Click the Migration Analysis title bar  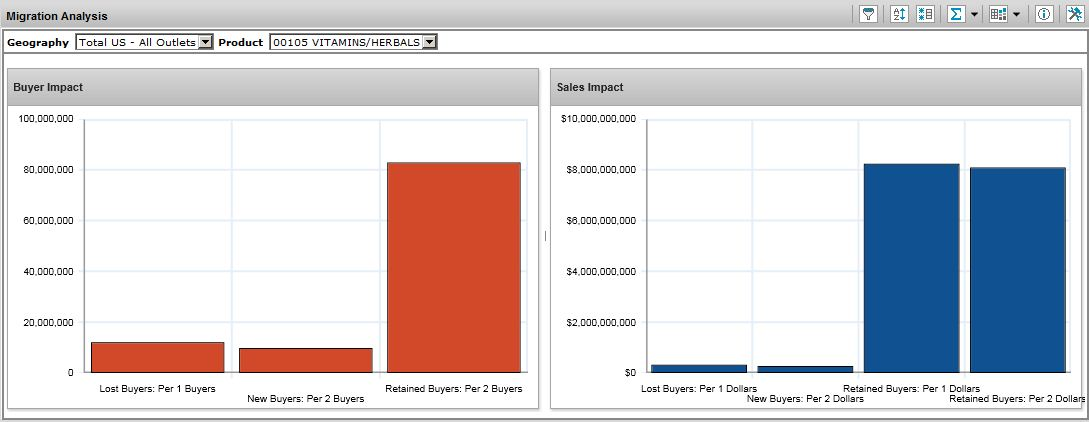click(400, 16)
